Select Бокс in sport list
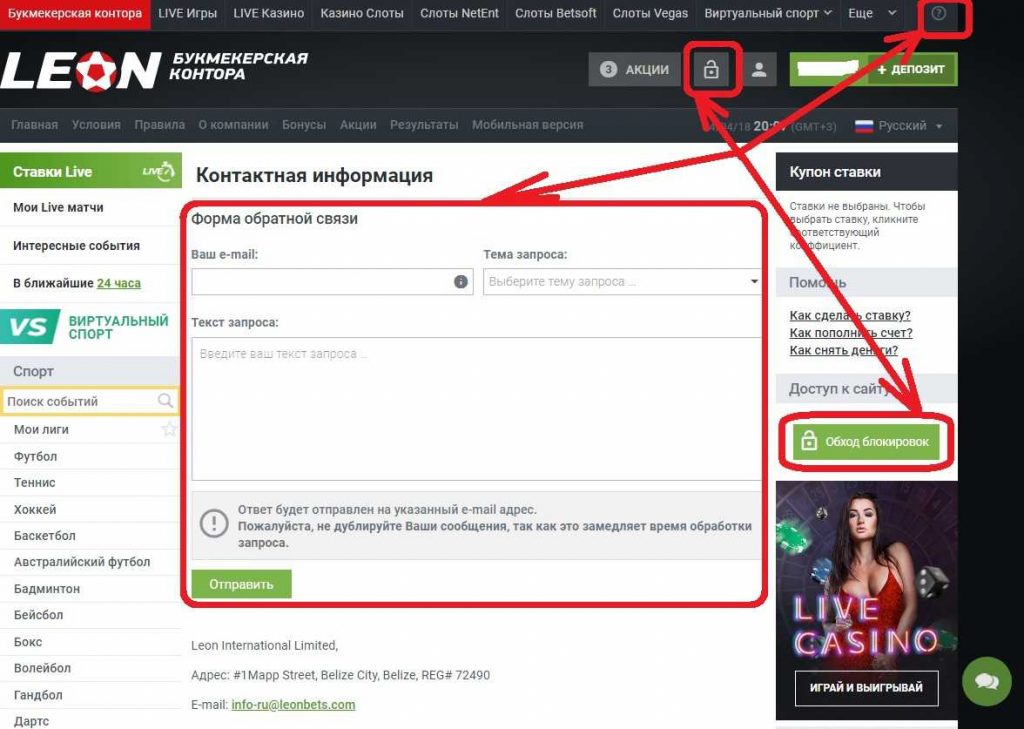Screen dimensions: 1024x729 28,642
